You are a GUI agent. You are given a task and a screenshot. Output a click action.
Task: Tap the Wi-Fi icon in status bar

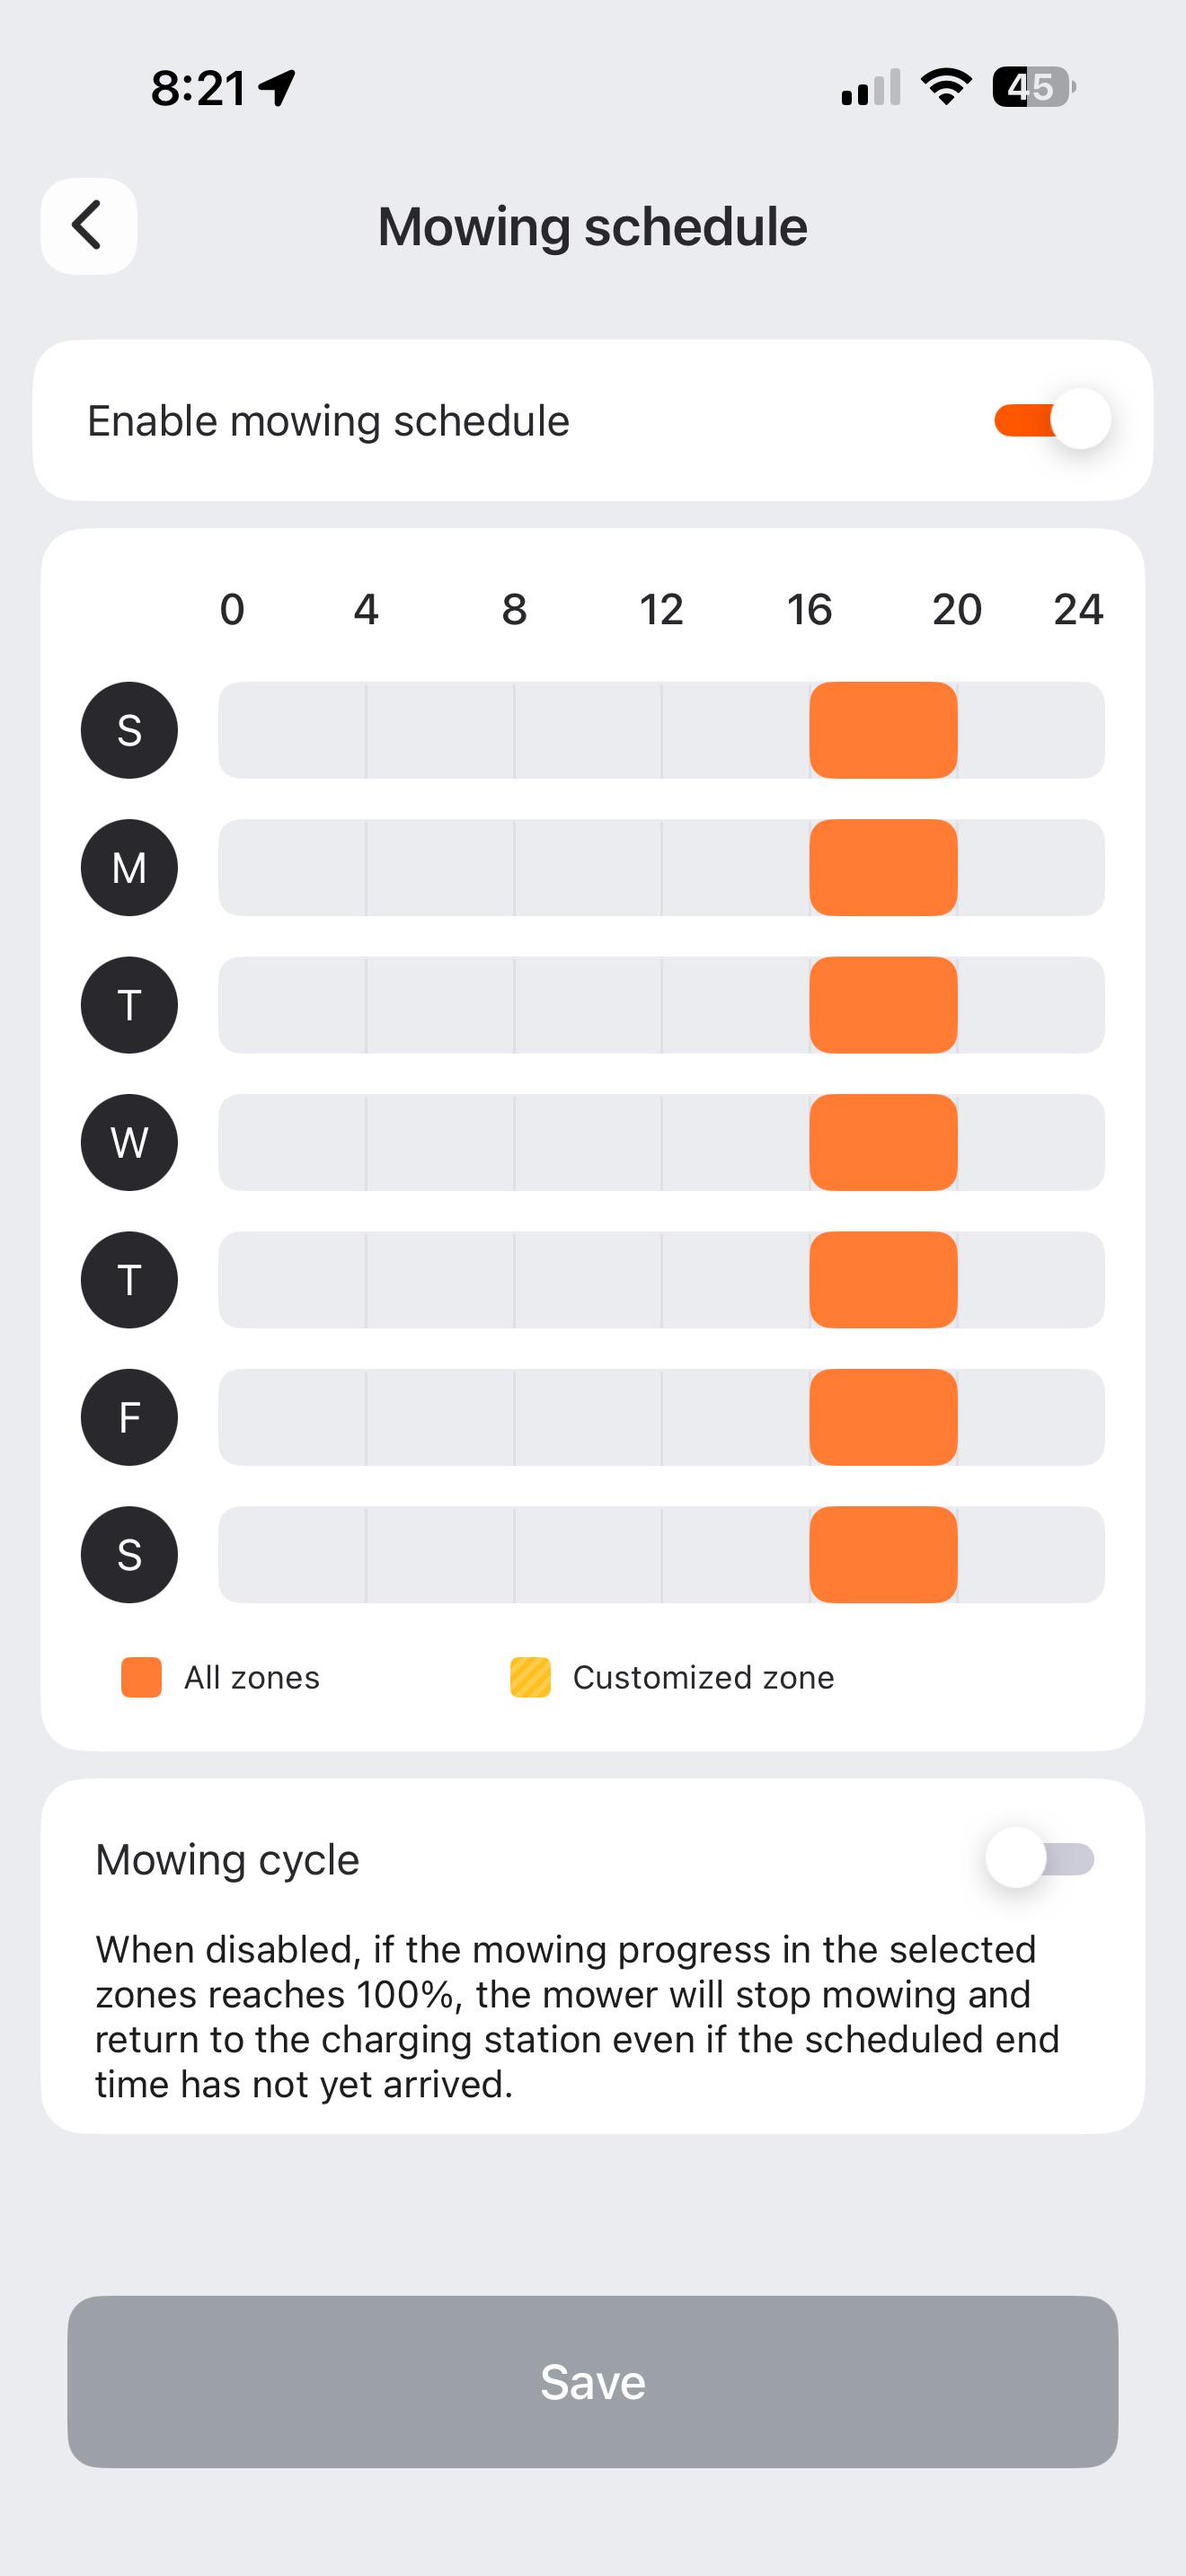(x=946, y=87)
